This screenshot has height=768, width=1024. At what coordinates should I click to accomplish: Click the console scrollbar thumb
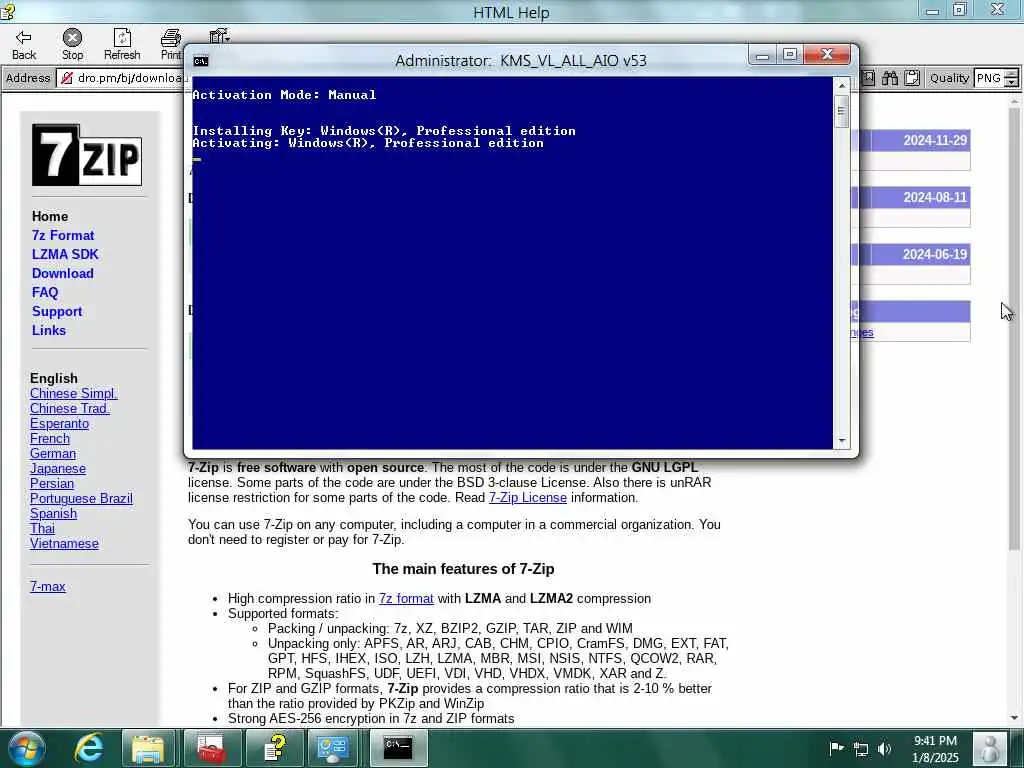click(842, 112)
